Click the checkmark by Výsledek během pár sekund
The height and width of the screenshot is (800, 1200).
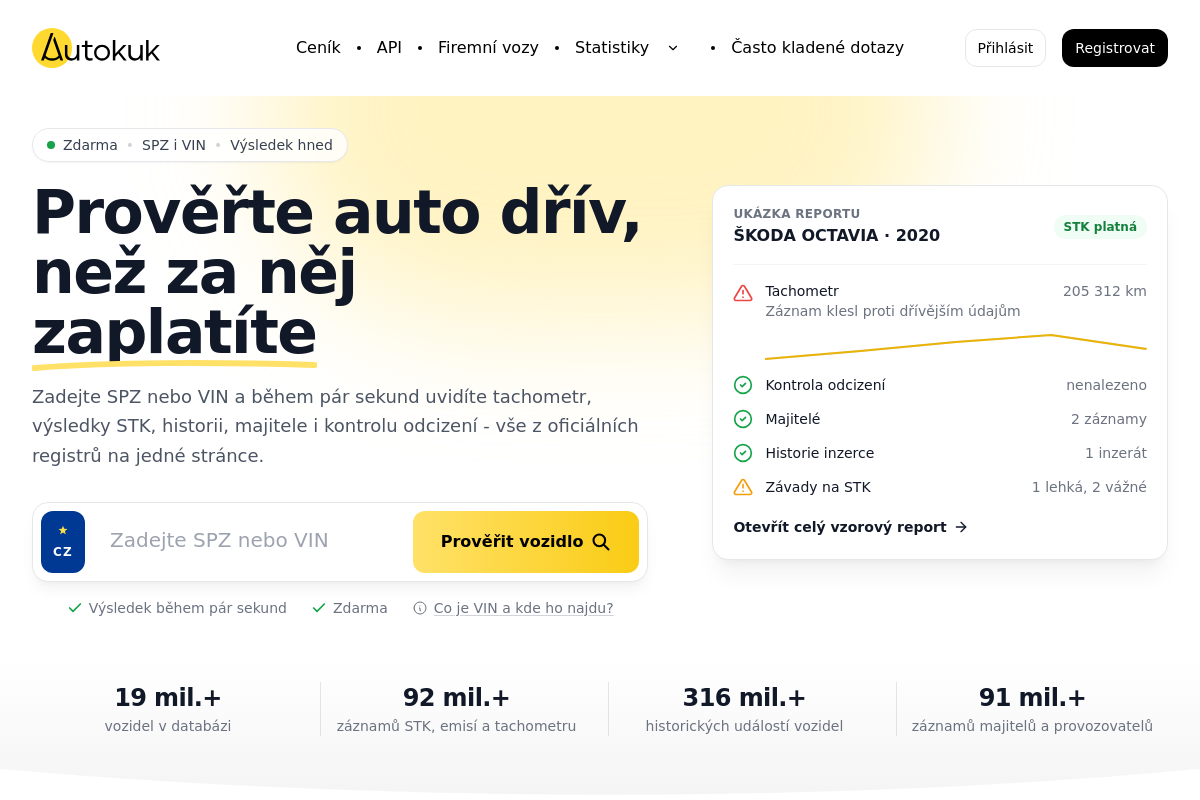pos(75,608)
